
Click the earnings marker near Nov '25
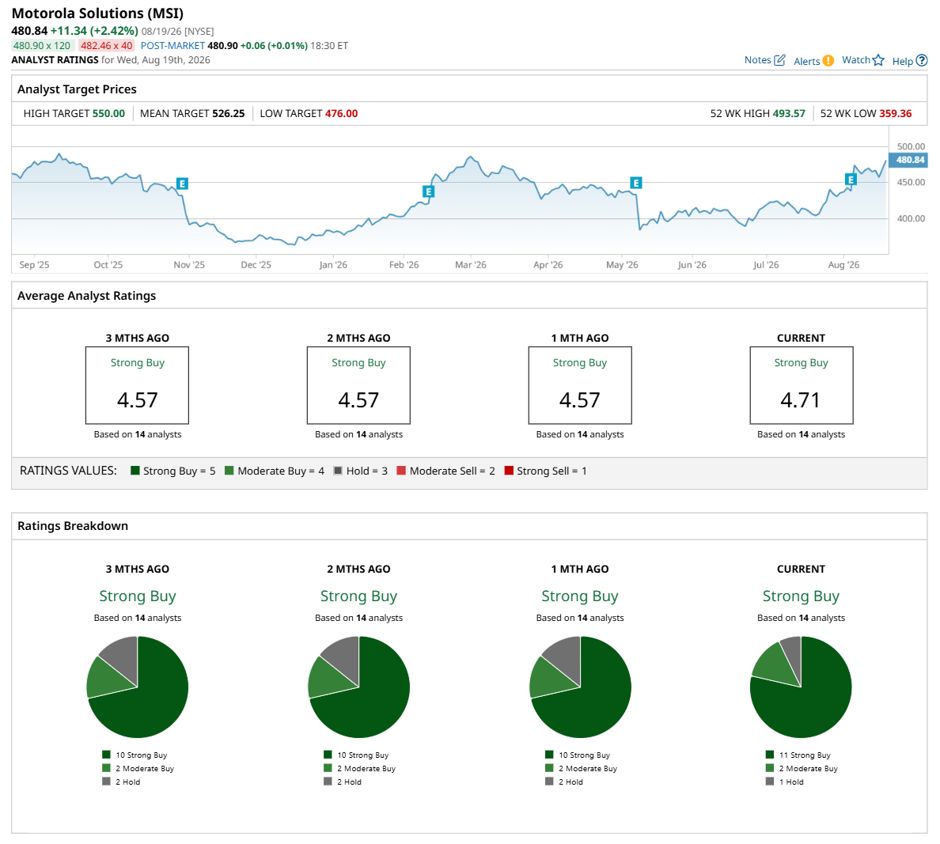tap(182, 183)
